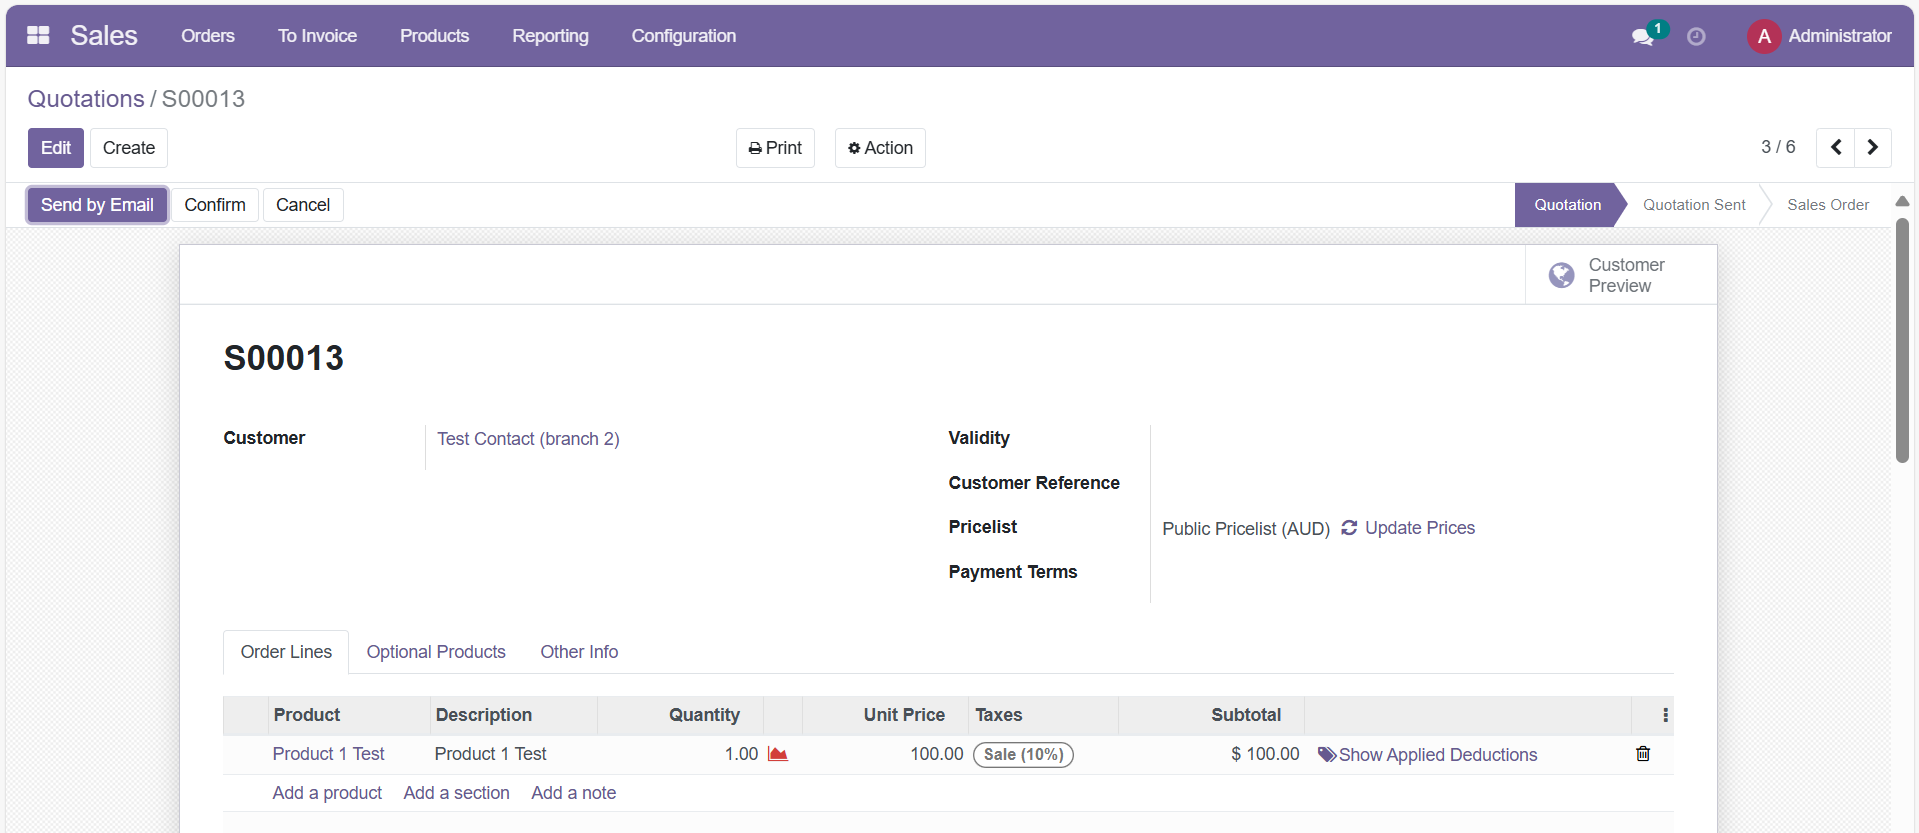Add a section to order lines
The height and width of the screenshot is (833, 1919).
coord(456,793)
